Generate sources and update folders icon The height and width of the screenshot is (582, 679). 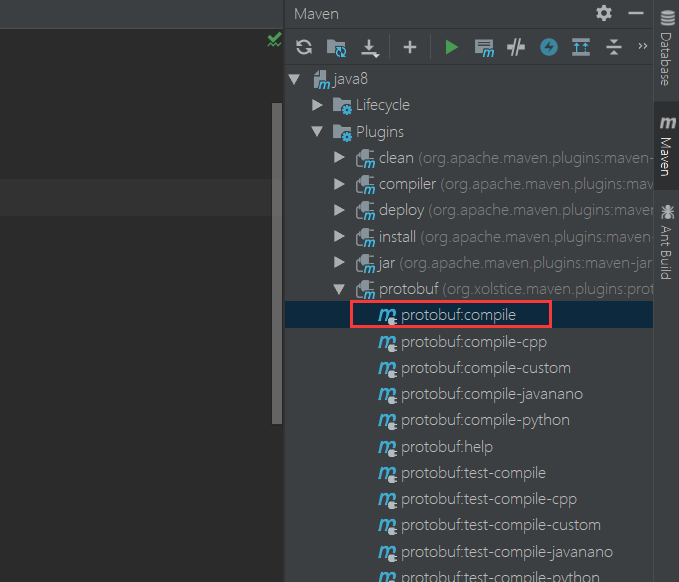point(336,47)
